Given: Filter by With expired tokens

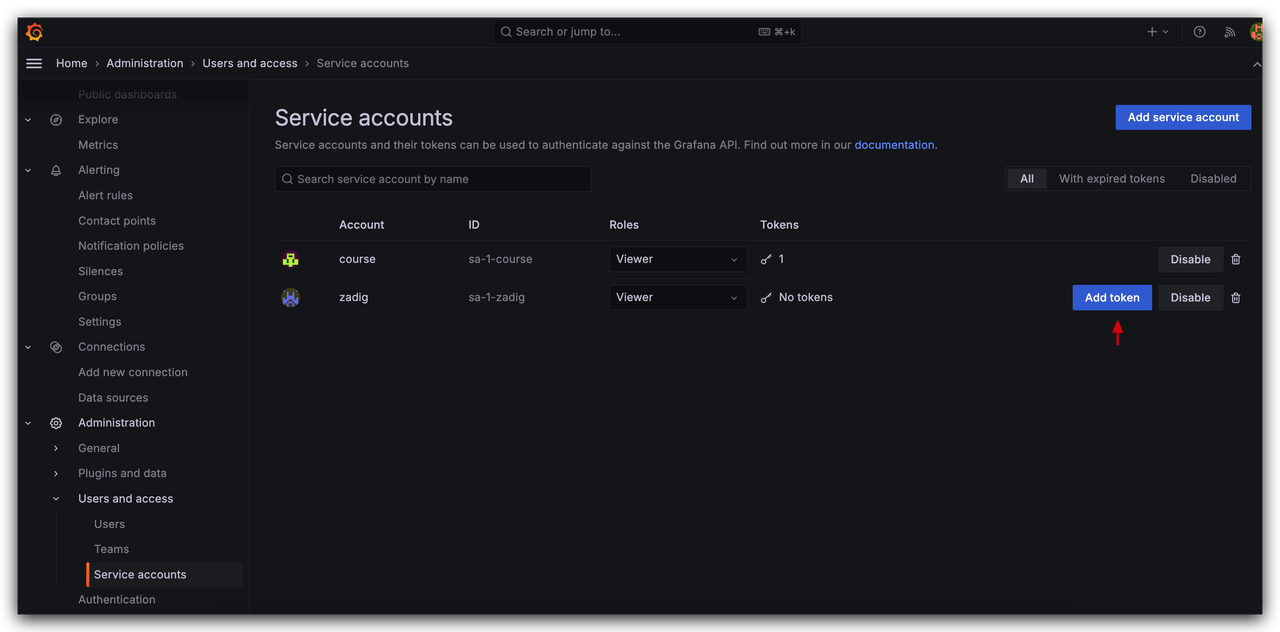Looking at the screenshot, I should [1111, 179].
